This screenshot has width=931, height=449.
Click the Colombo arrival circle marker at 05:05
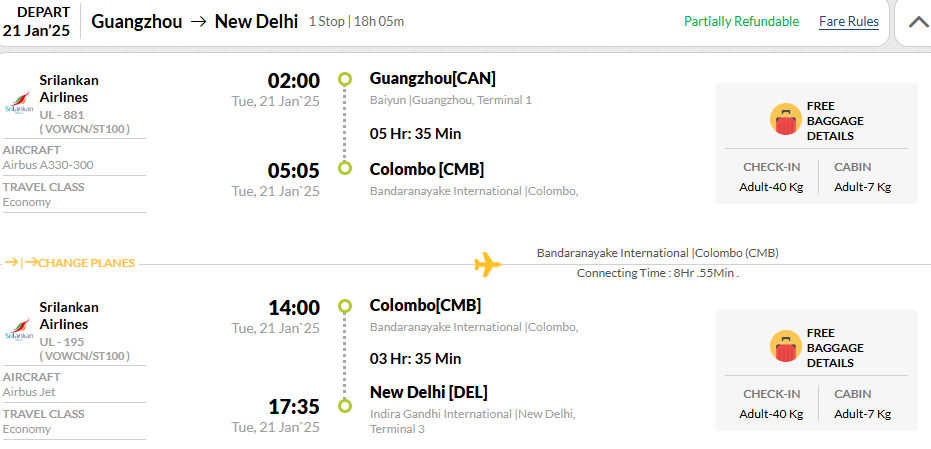coord(345,168)
